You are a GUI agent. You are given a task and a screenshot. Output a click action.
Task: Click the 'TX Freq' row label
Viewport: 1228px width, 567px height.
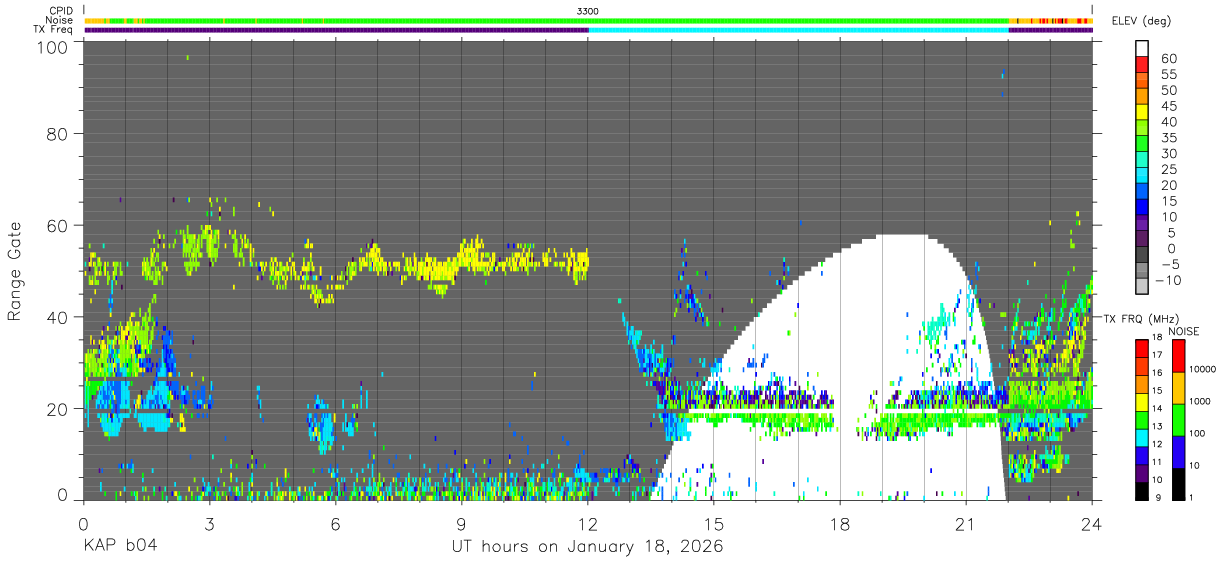54,29
